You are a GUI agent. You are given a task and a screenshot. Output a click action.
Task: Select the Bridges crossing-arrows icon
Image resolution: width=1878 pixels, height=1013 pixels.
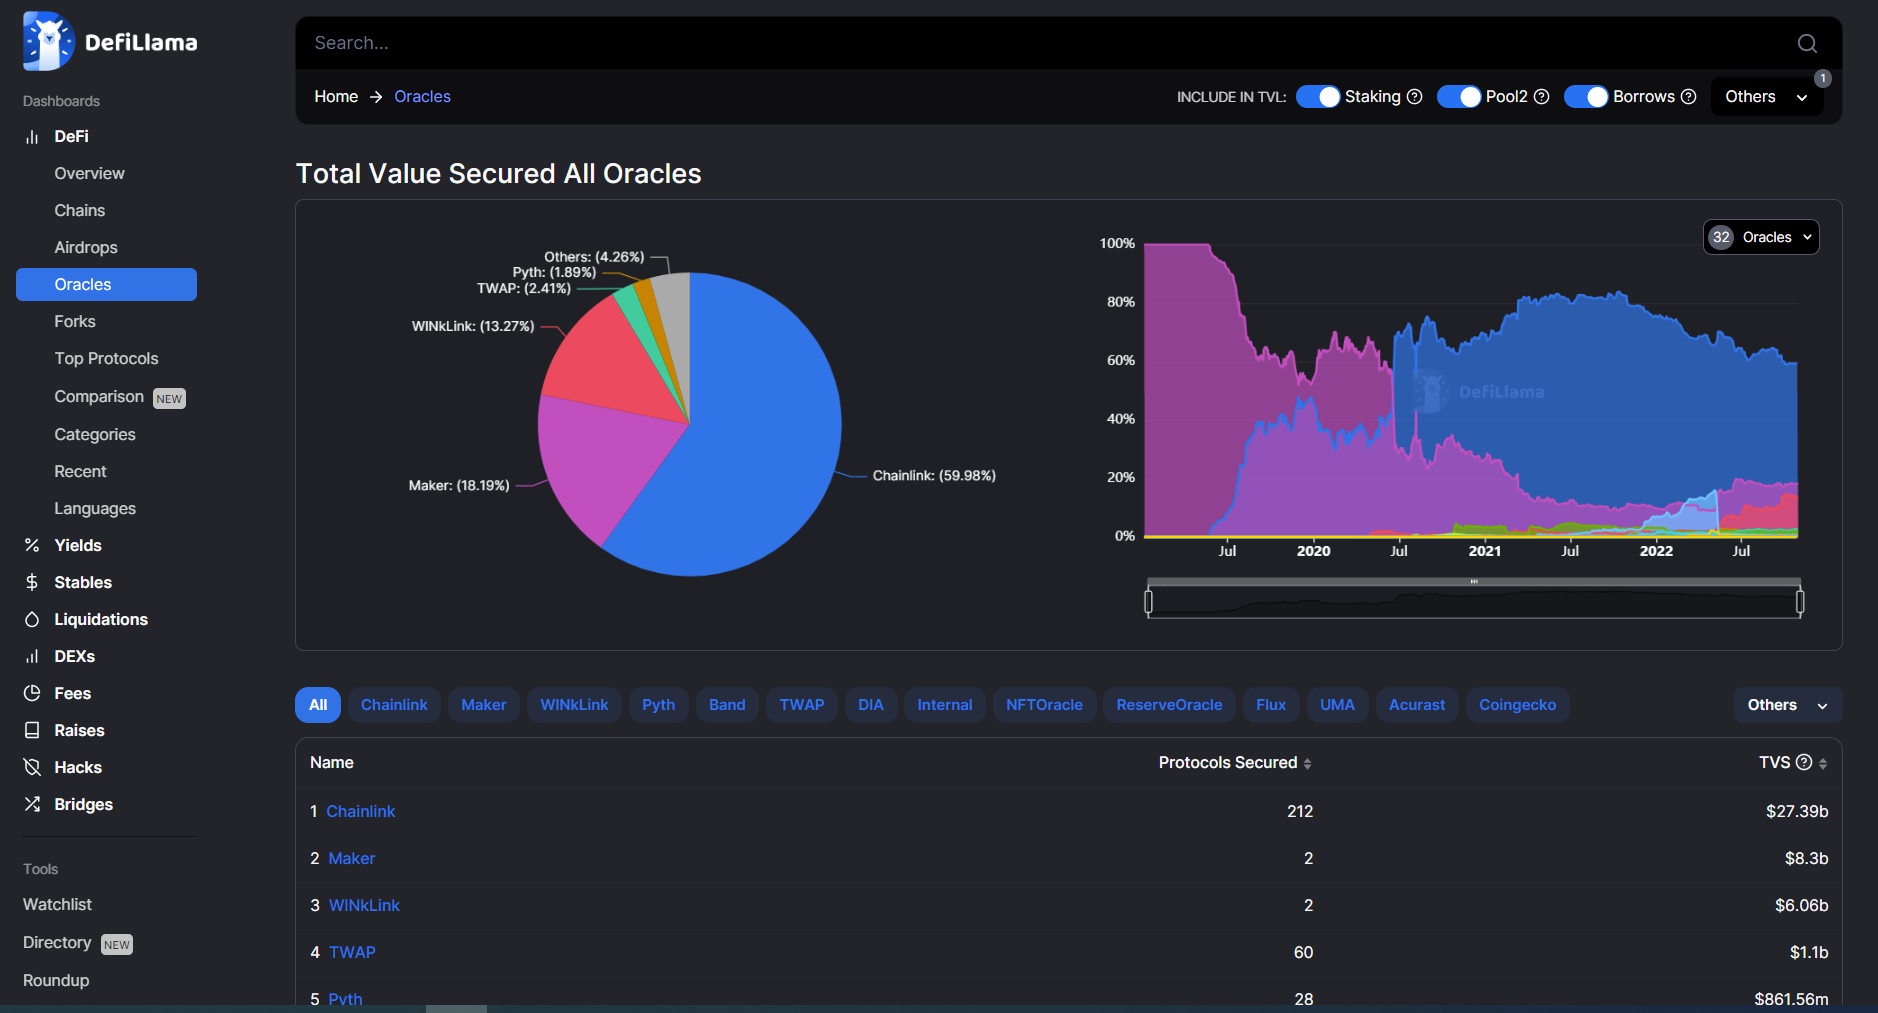tap(31, 804)
